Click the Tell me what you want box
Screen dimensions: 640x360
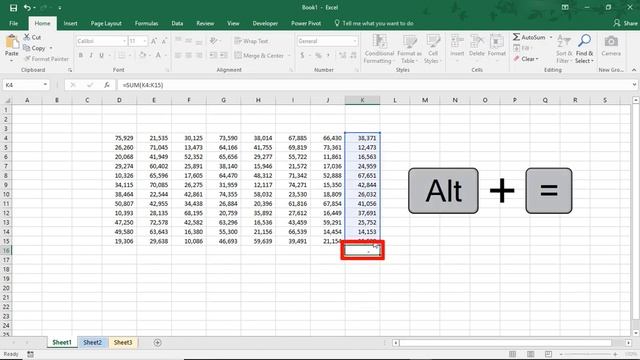[x=374, y=23]
